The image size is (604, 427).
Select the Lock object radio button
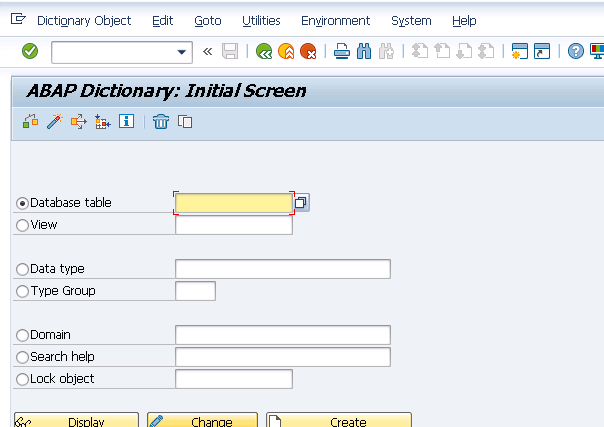pos(22,379)
